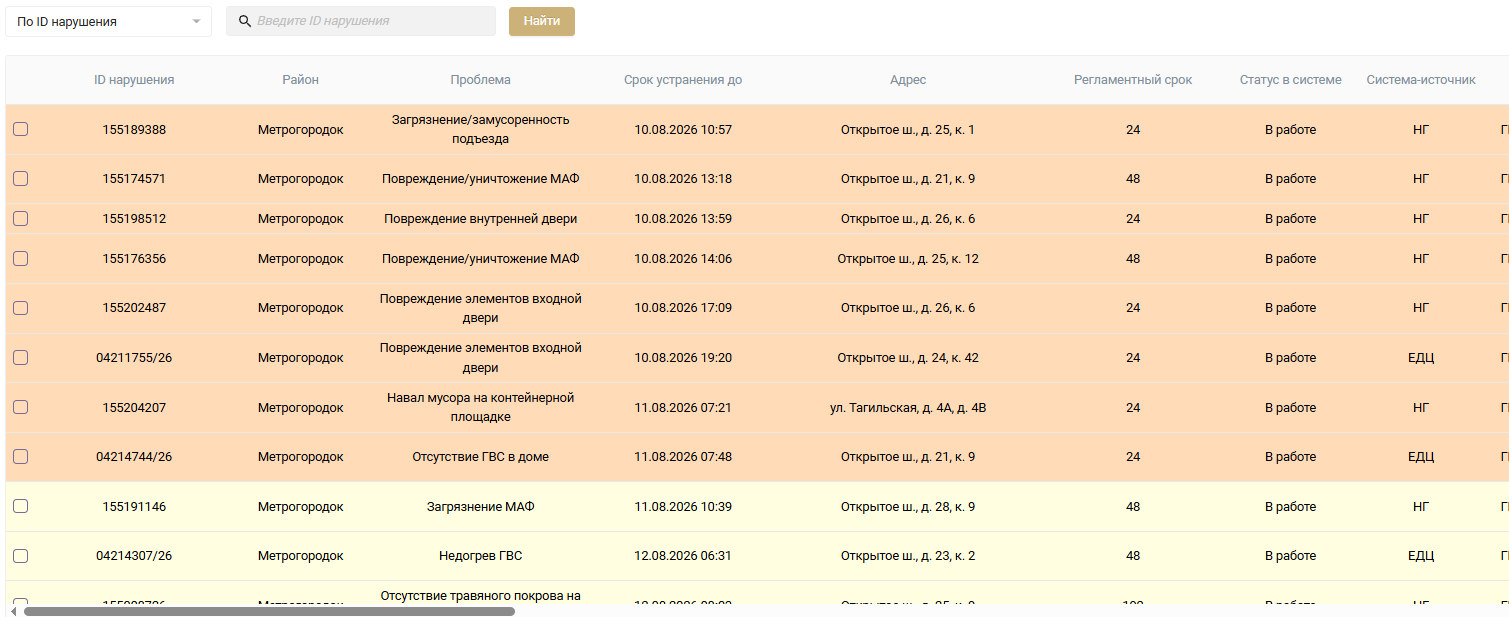1509x617 pixels.
Task: Click the 'Статус в системе' column header
Action: coord(1290,80)
